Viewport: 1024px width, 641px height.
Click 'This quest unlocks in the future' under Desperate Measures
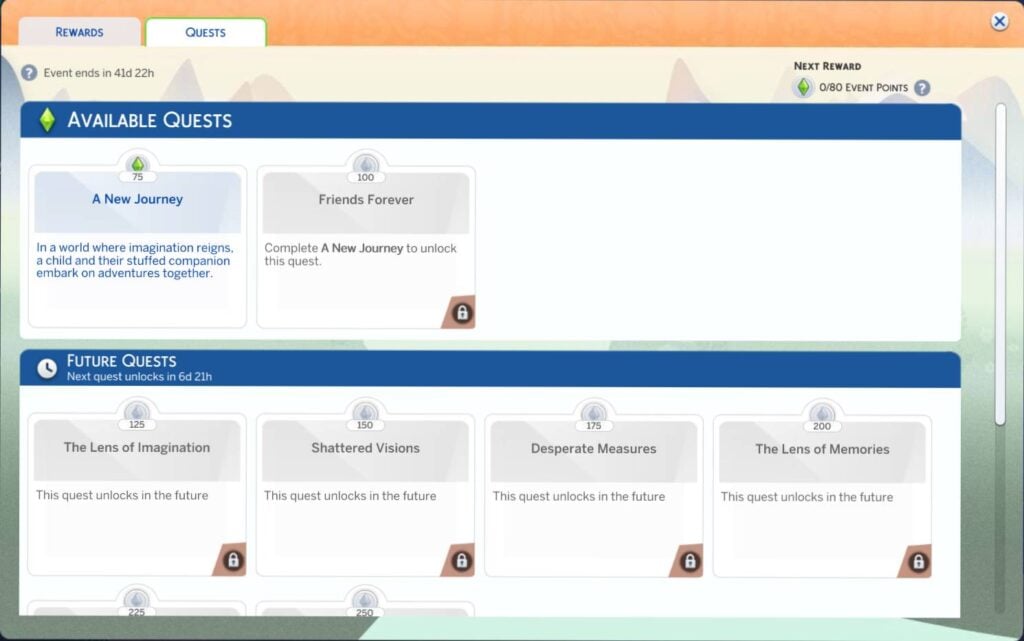(x=579, y=497)
